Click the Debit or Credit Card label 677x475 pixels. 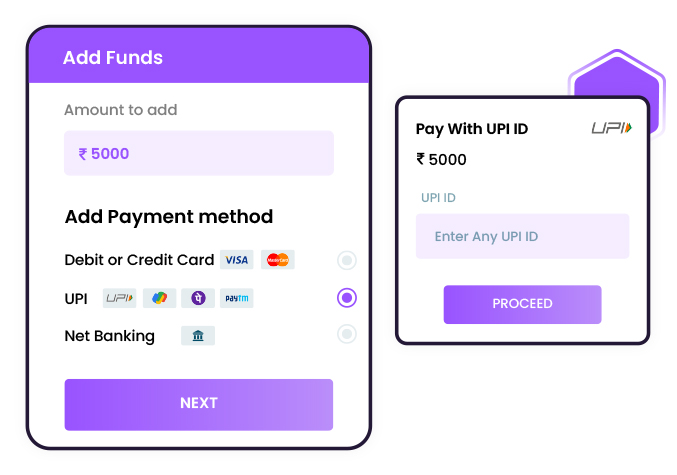139,260
